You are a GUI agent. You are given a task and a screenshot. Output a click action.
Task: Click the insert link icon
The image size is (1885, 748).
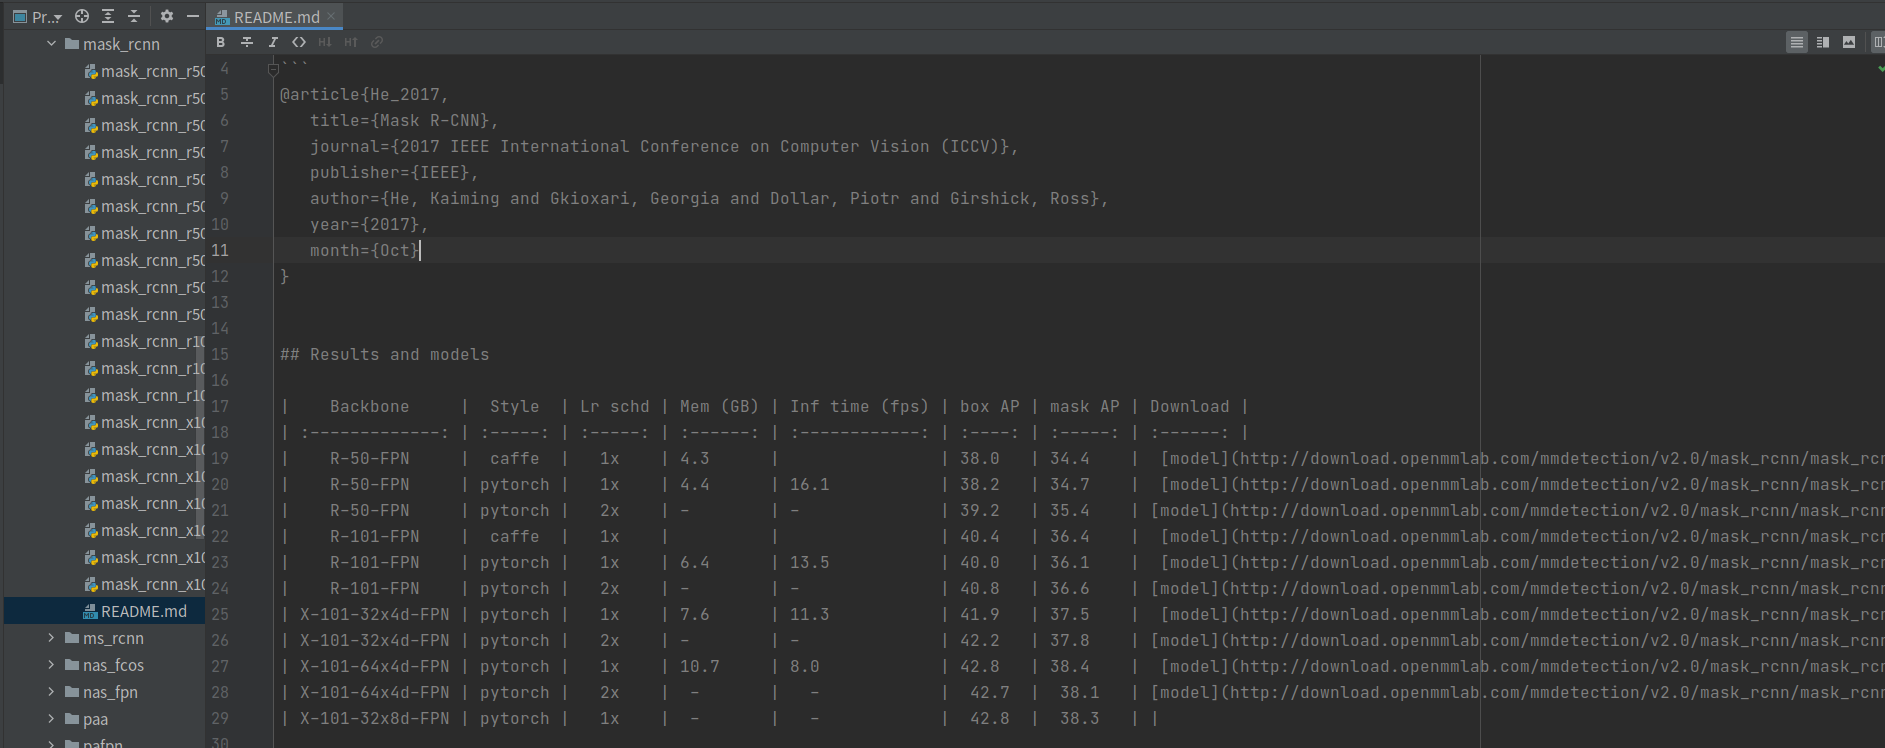[377, 42]
